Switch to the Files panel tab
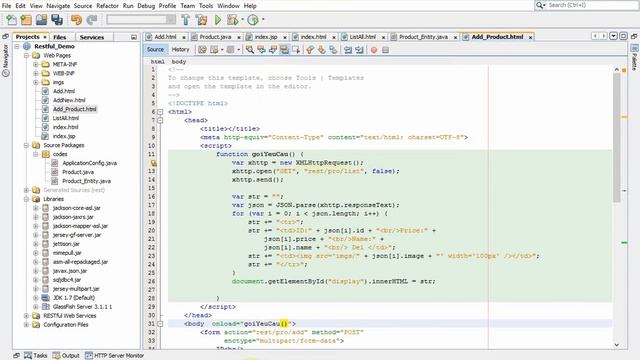Viewport: 640px width, 360px height. [60, 37]
